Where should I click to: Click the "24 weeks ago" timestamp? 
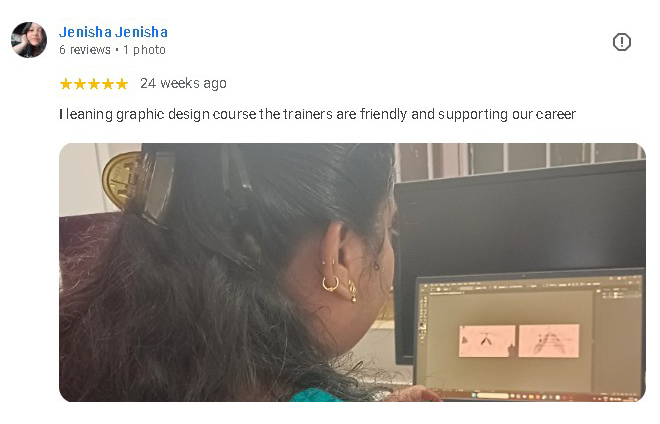pyautogui.click(x=184, y=83)
